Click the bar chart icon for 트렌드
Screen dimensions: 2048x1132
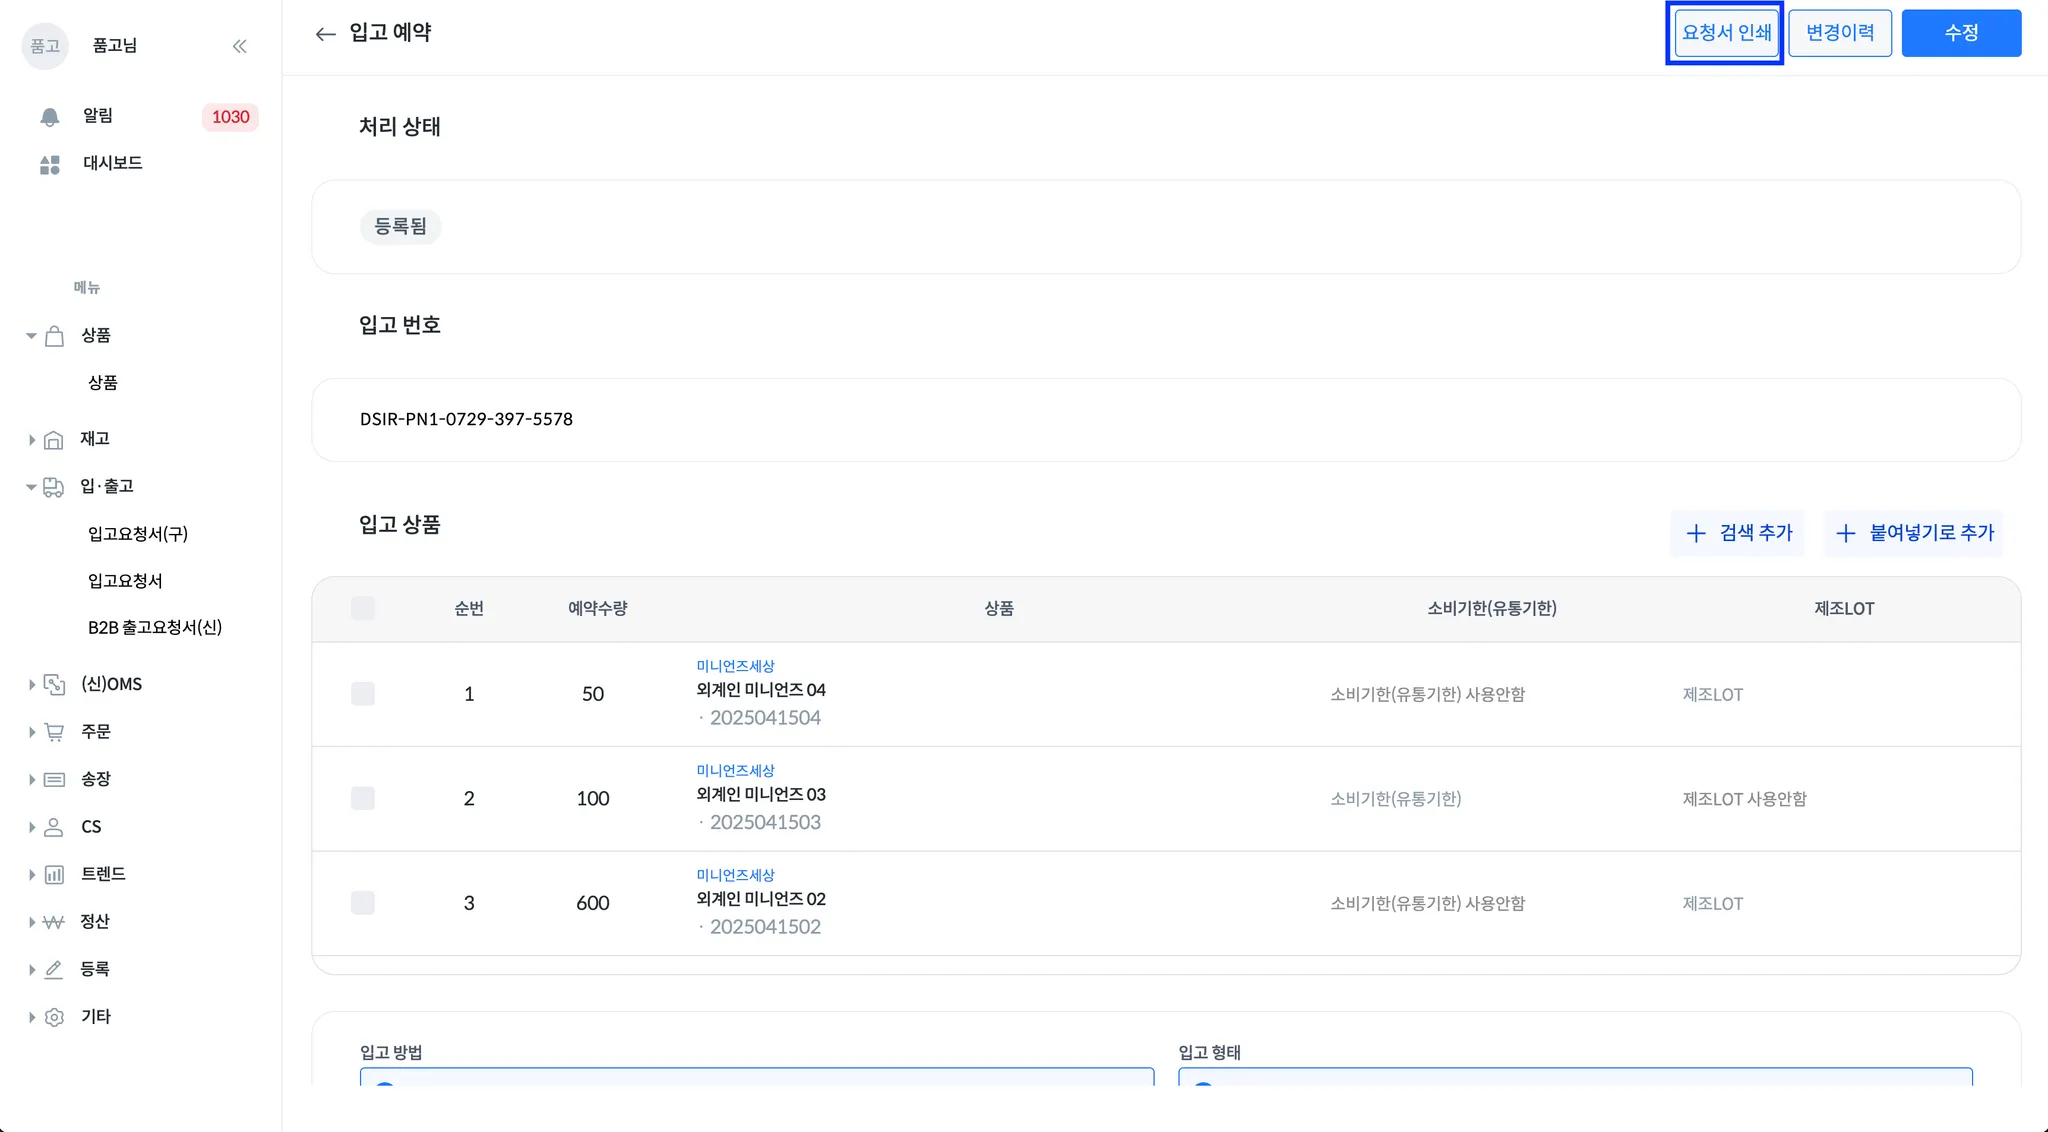[x=54, y=875]
